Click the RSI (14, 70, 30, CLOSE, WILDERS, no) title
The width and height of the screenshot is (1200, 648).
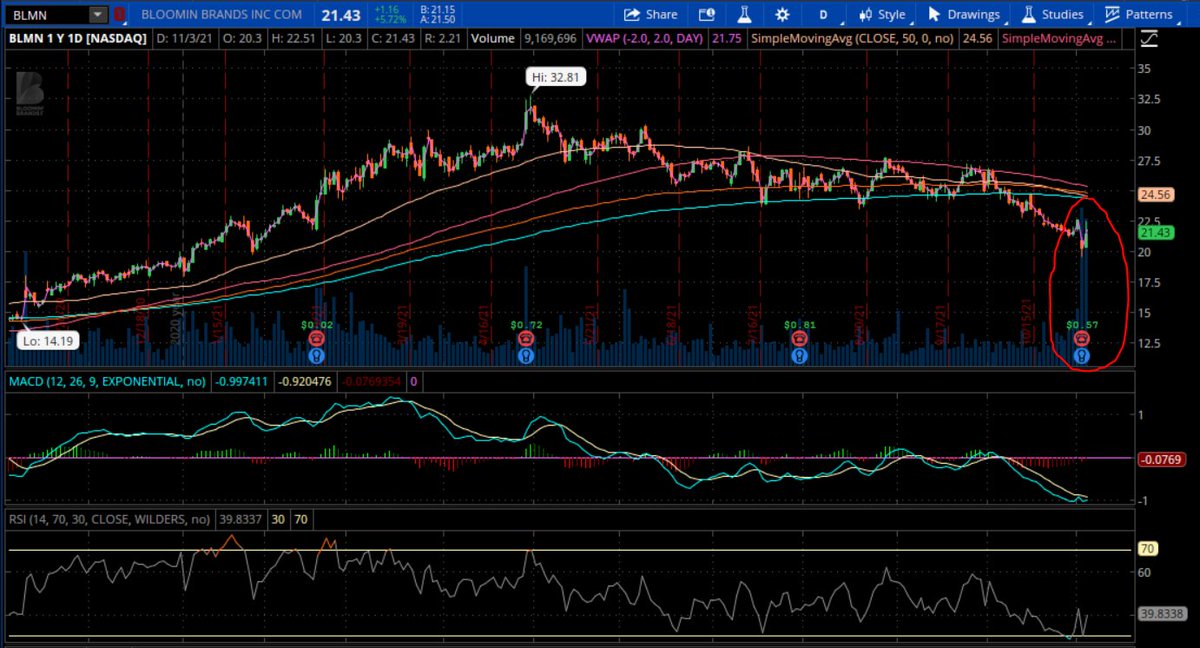tap(109, 519)
